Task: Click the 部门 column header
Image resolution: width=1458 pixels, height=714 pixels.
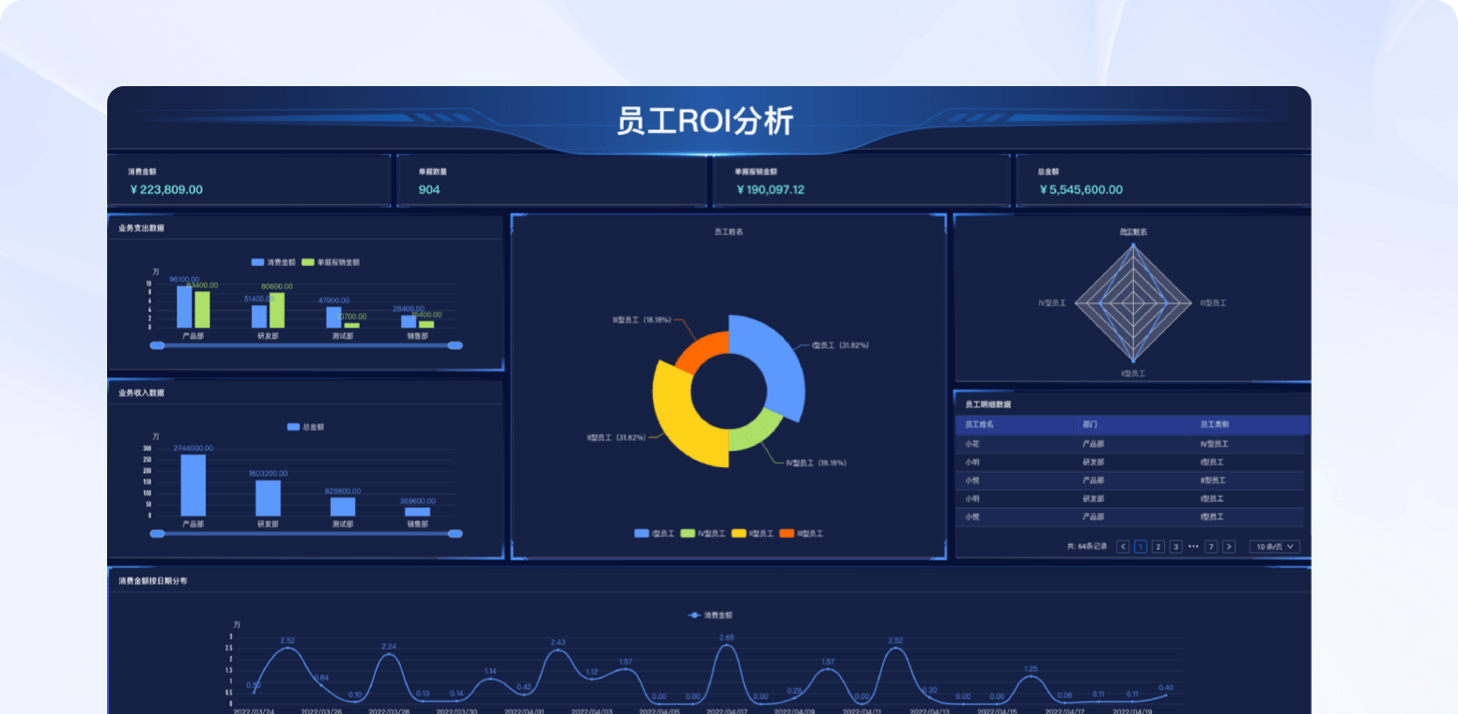Action: point(1089,425)
